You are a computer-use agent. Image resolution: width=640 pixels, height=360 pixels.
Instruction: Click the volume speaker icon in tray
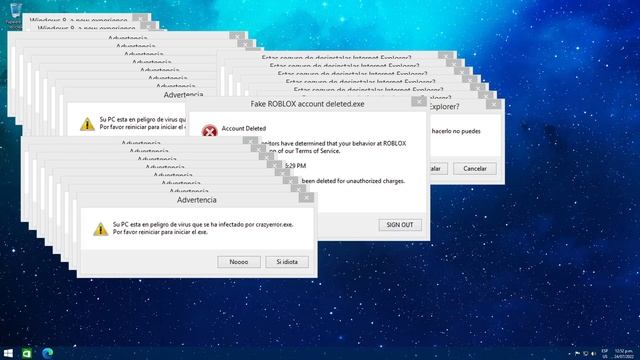pyautogui.click(x=593, y=353)
